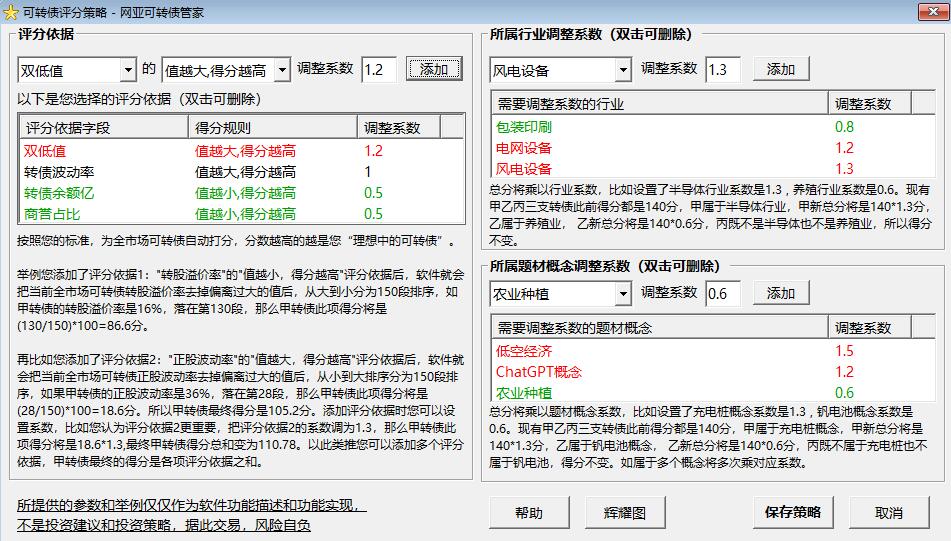Viewport: 951px width, 541px height.
Task: Click 调整系数 header in concept table
Action: coord(870,328)
